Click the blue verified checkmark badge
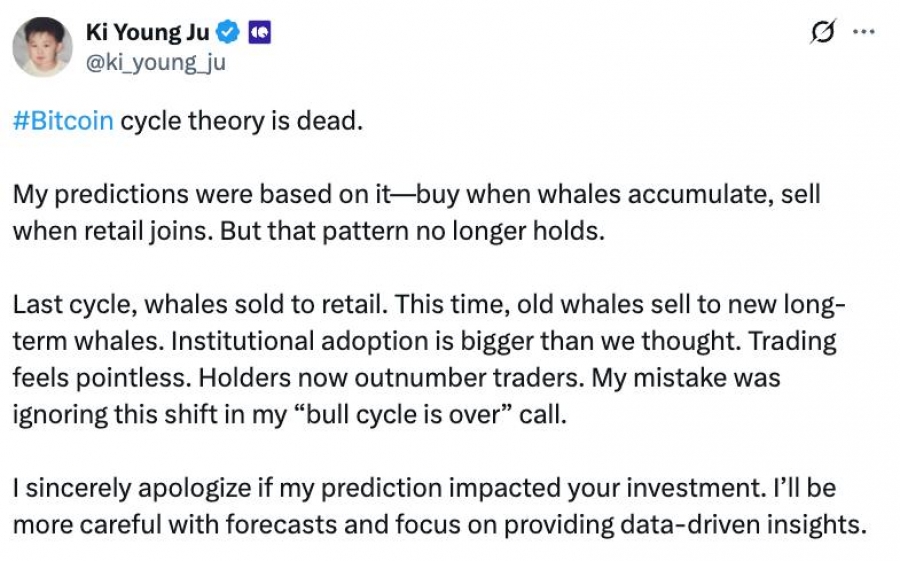900x561 pixels. click(x=228, y=32)
